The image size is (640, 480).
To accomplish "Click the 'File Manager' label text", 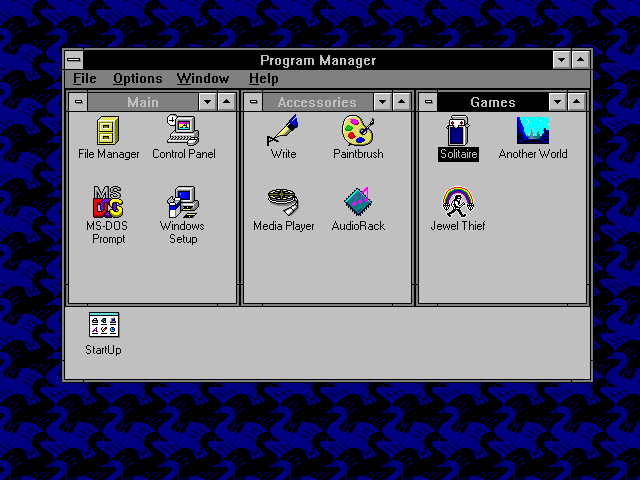I will point(109,154).
